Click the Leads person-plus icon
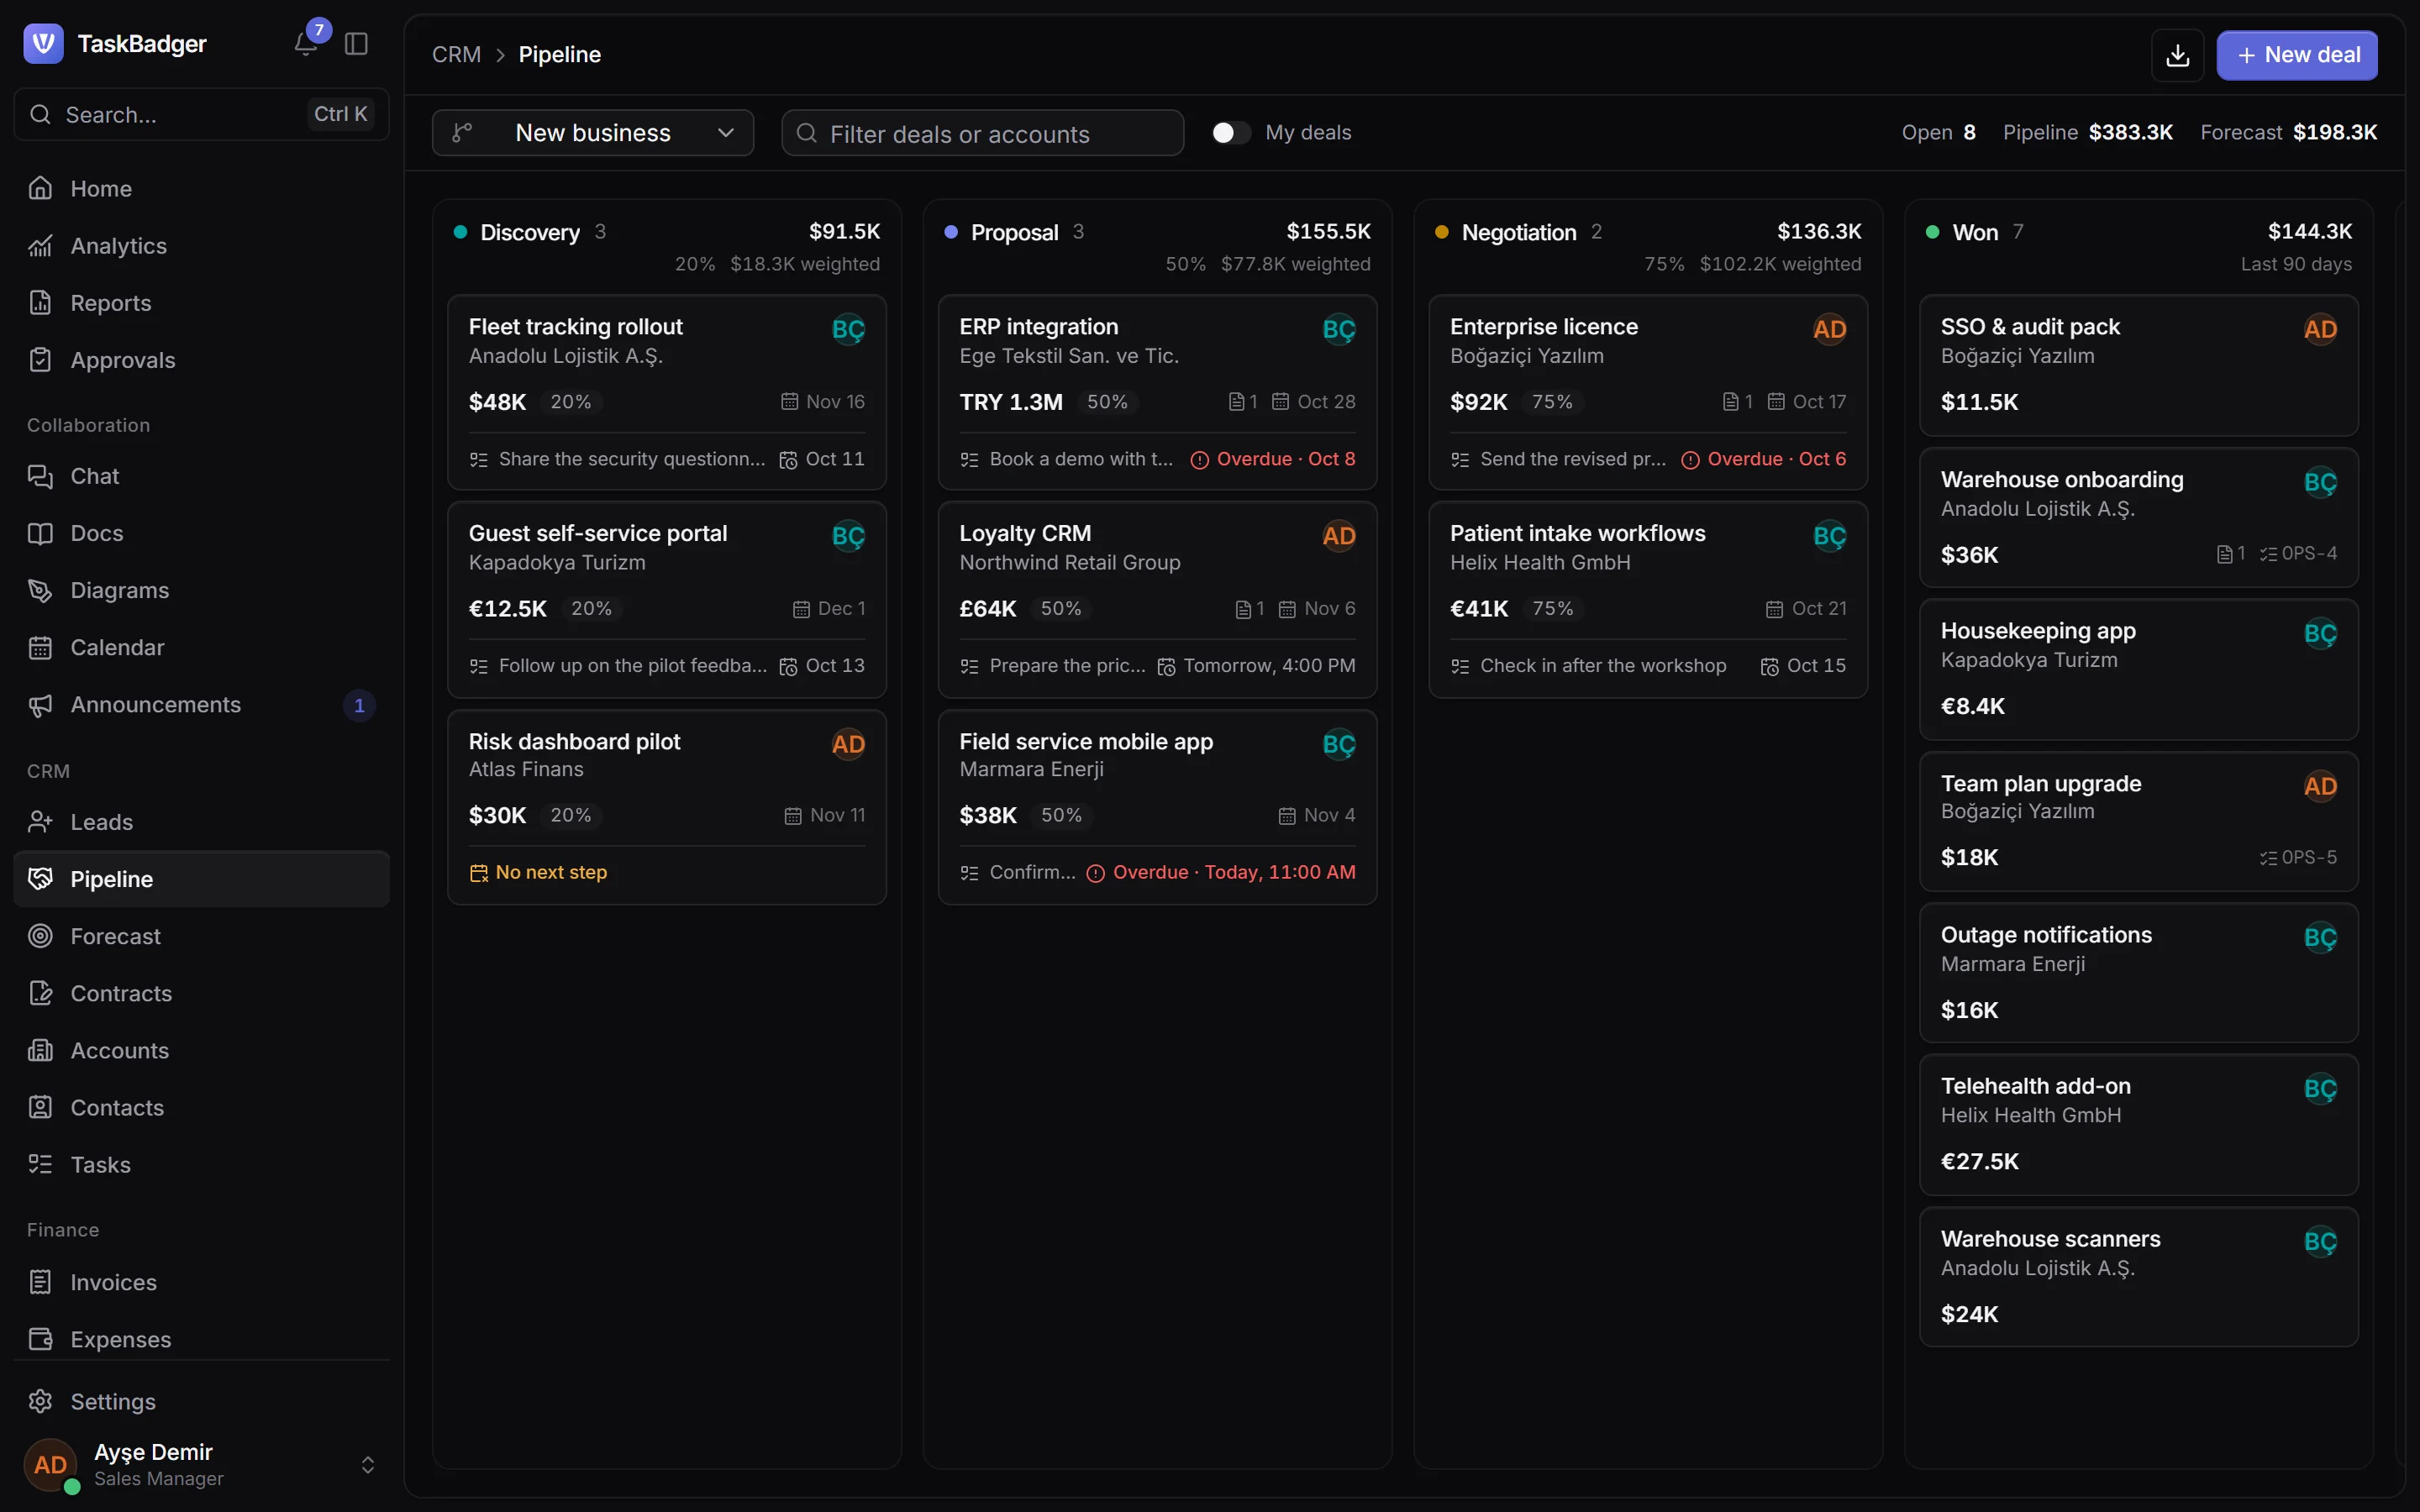Image resolution: width=2420 pixels, height=1512 pixels. pyautogui.click(x=40, y=821)
